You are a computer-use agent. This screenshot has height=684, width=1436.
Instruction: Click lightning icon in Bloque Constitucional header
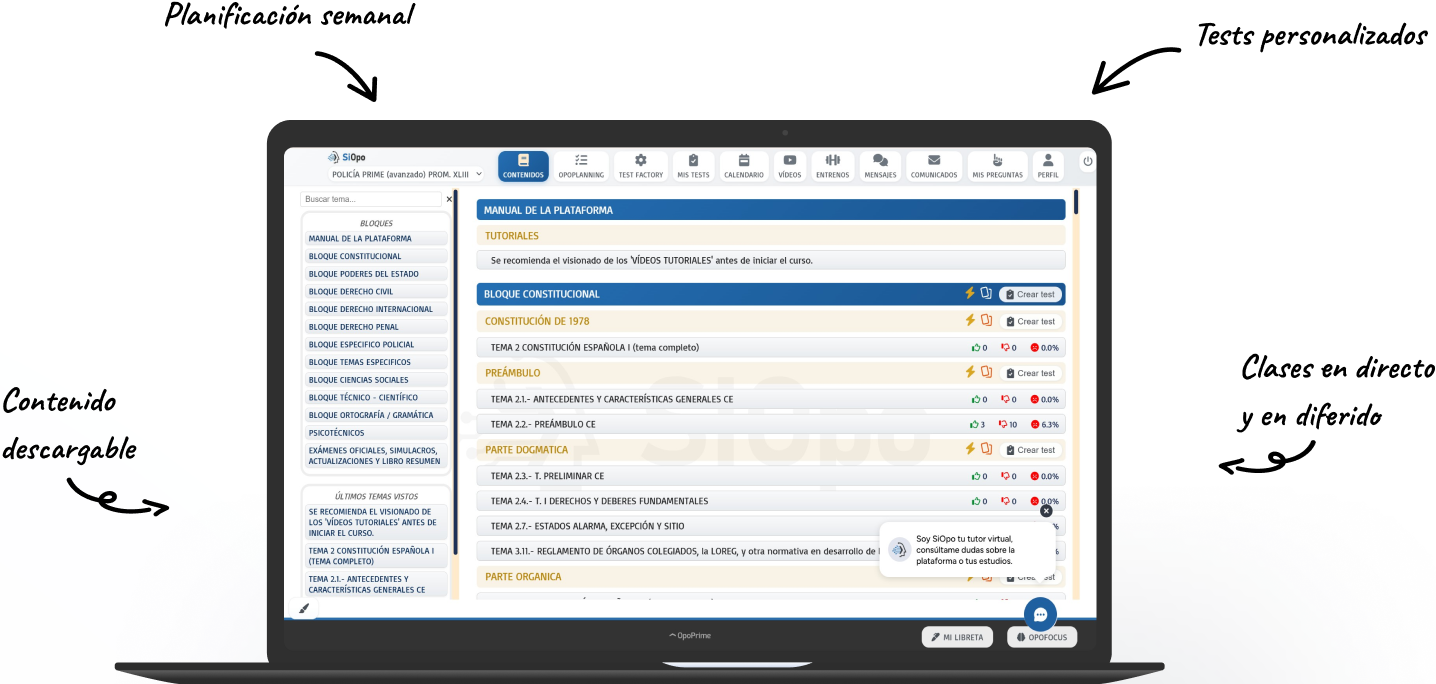pyautogui.click(x=969, y=294)
